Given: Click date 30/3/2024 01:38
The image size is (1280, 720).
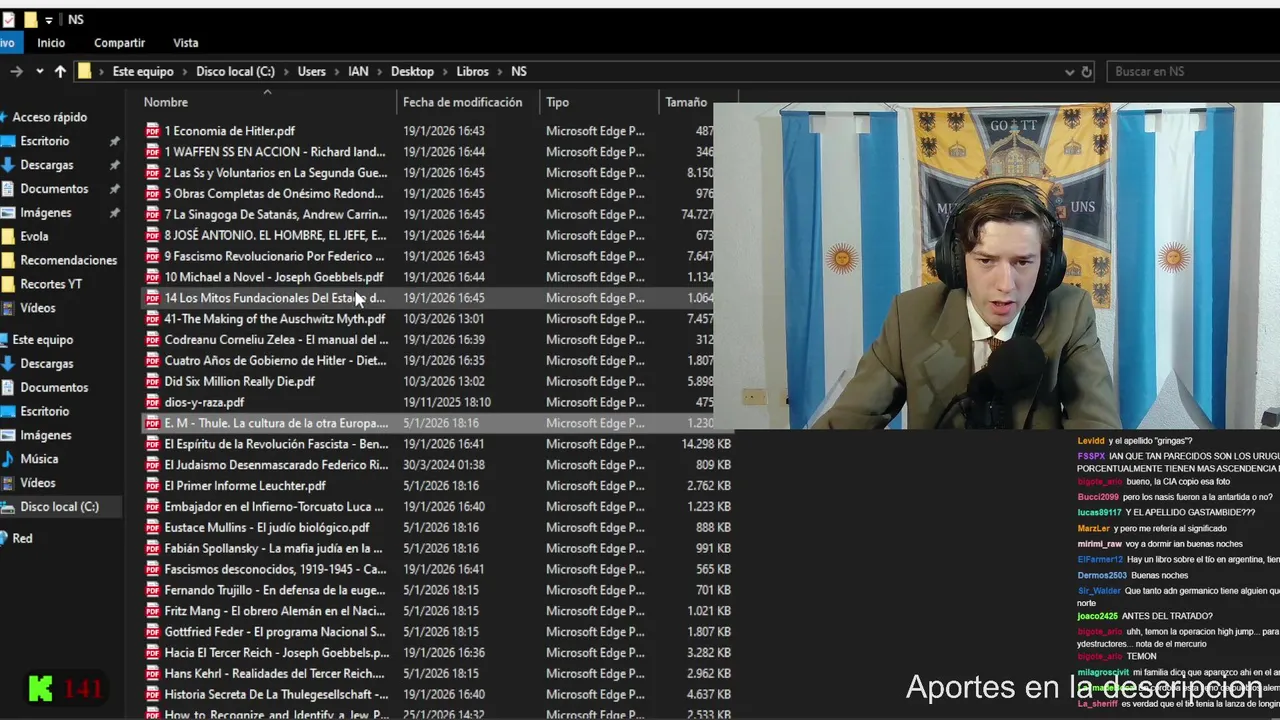Looking at the screenshot, I should click(444, 465).
